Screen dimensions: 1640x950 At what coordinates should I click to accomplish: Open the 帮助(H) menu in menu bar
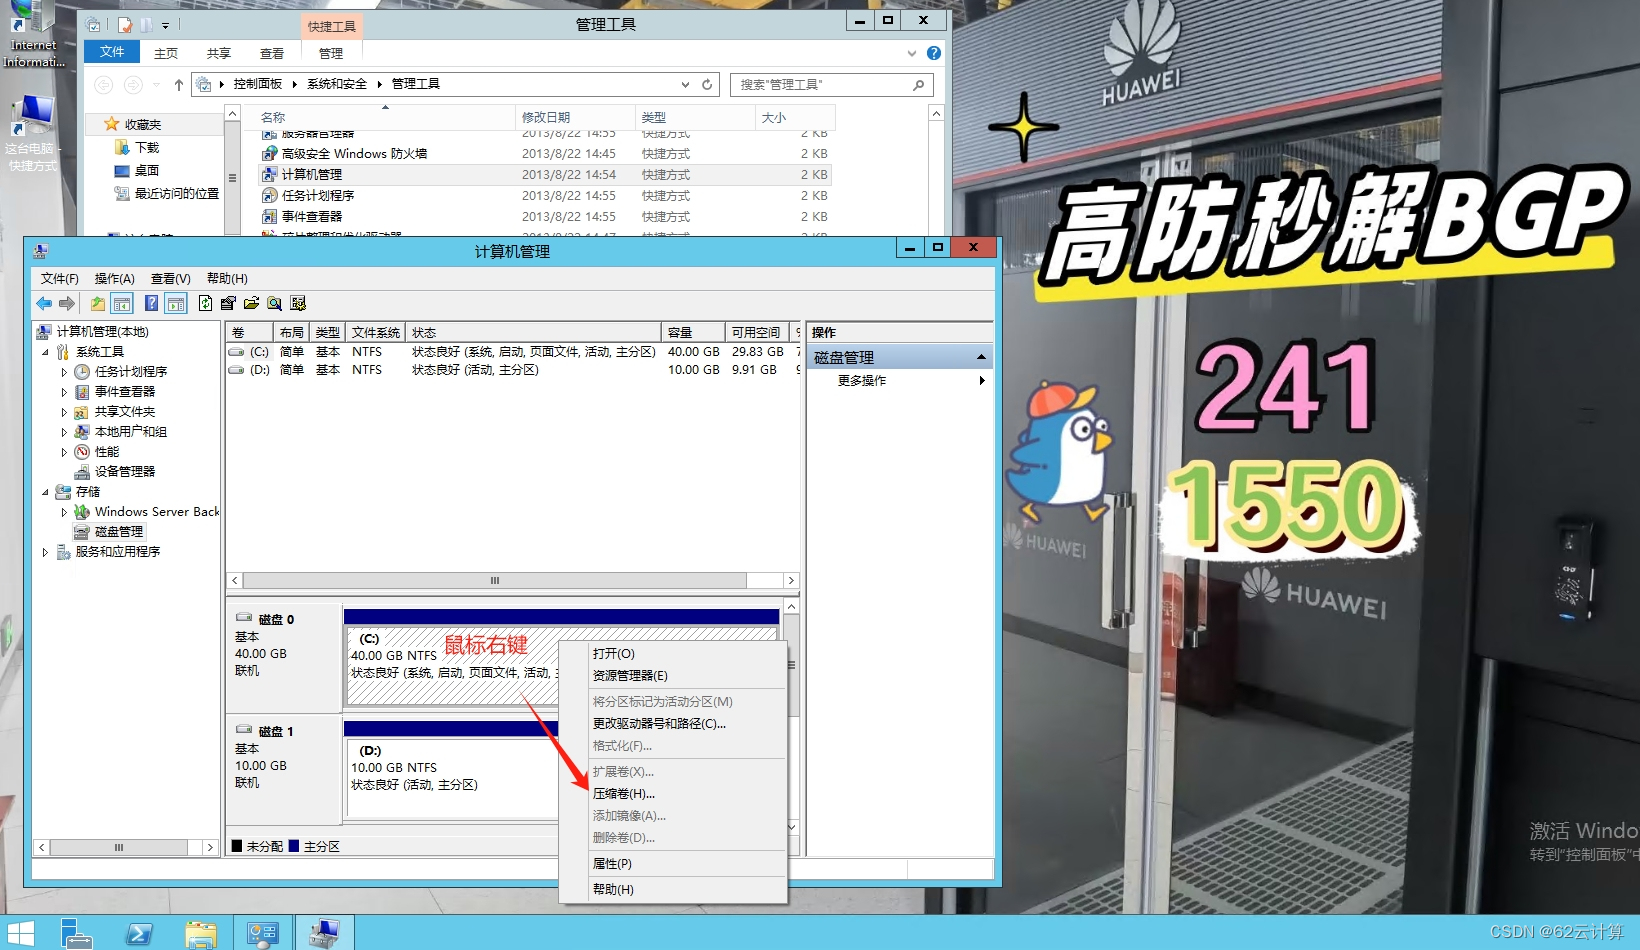pyautogui.click(x=227, y=279)
